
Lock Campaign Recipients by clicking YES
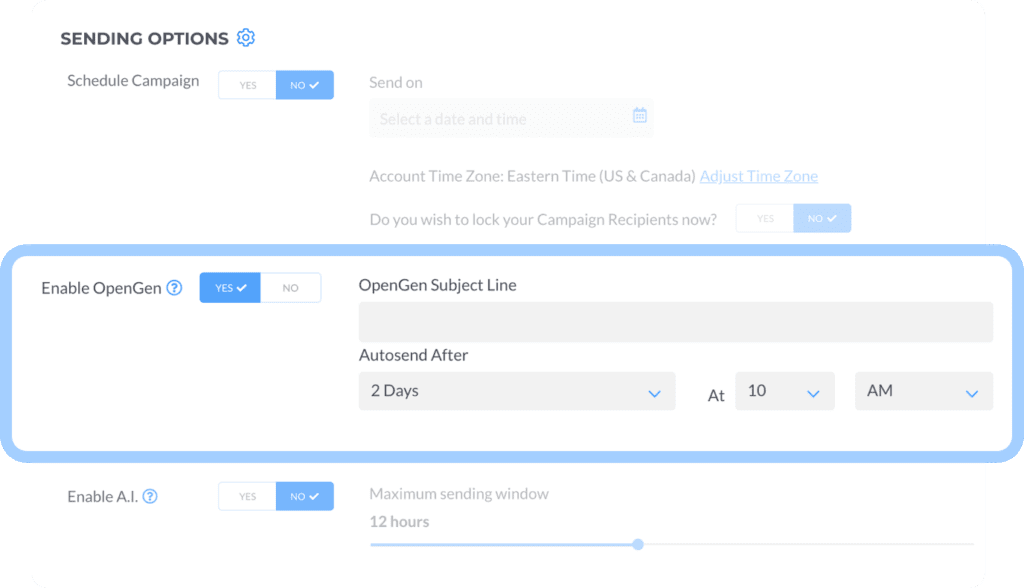pos(764,218)
